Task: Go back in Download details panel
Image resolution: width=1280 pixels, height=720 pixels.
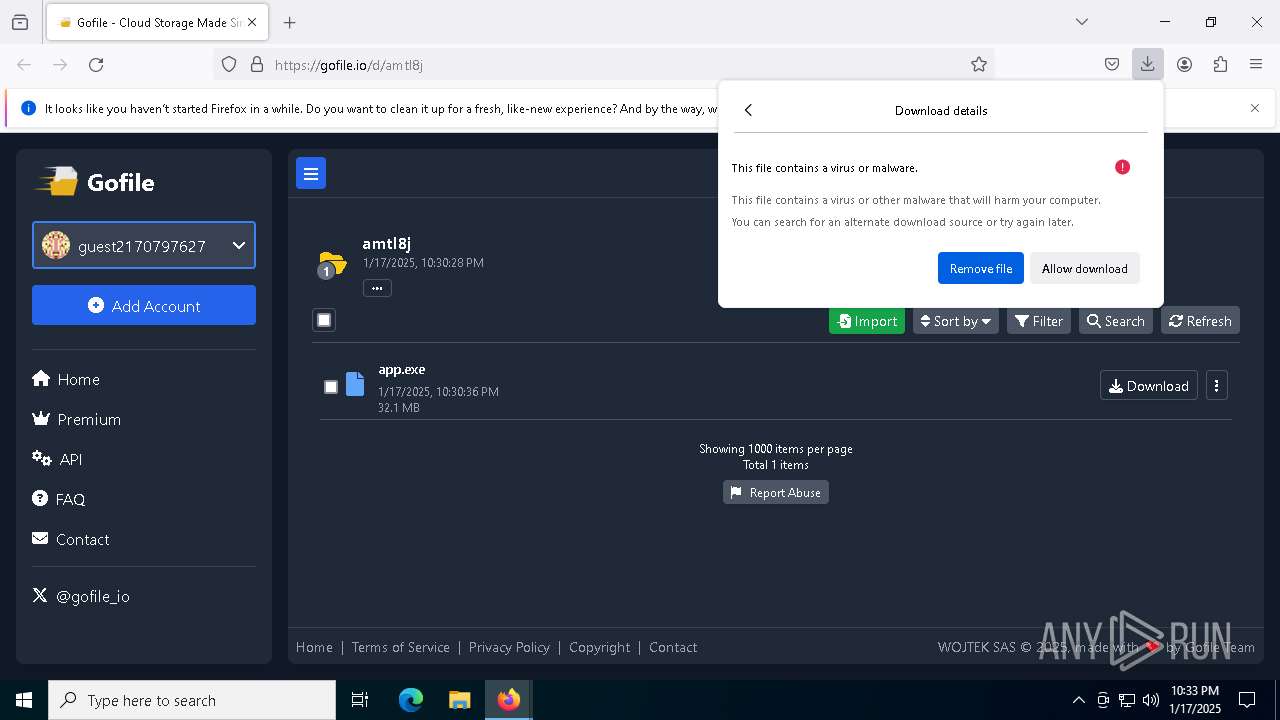Action: pos(748,110)
